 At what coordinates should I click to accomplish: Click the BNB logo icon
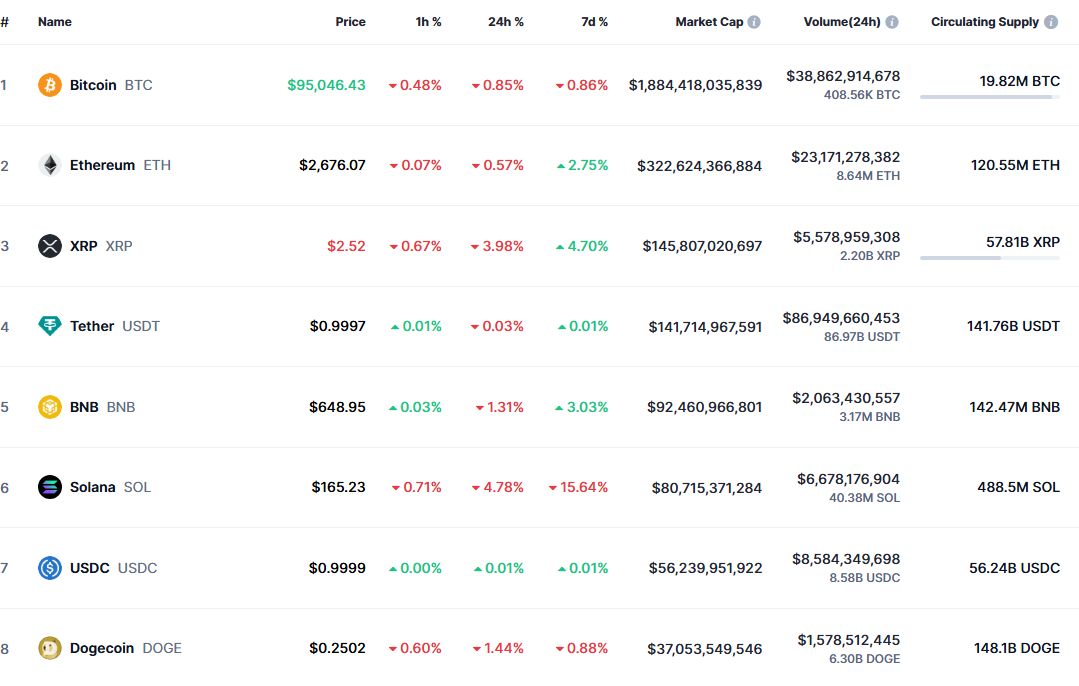click(x=50, y=407)
